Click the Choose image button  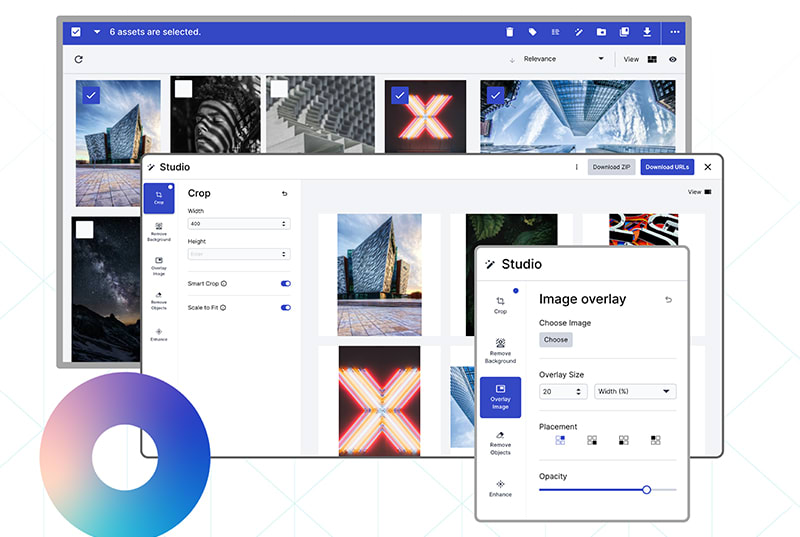[556, 340]
